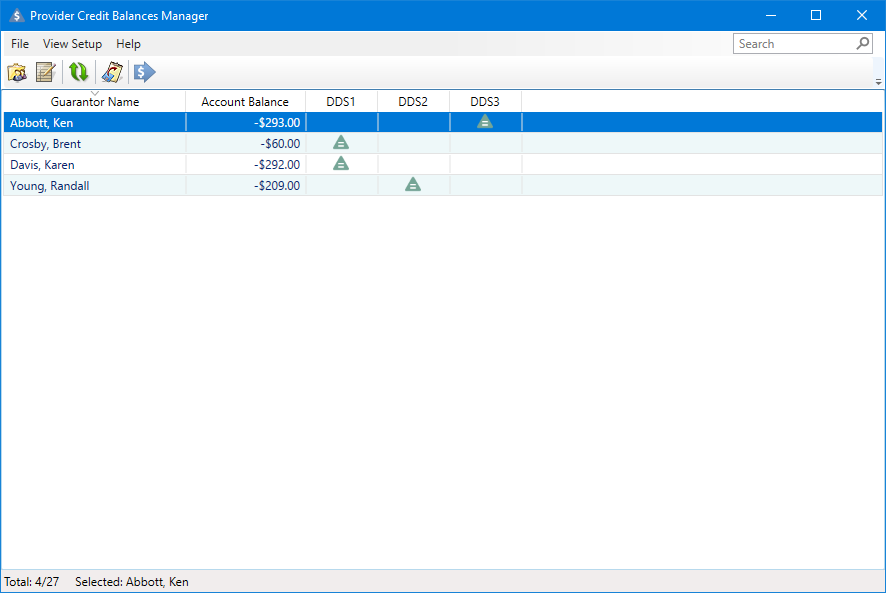Click DDS3 credit triangle for Abbott, Ken
The image size is (886, 593).
(x=485, y=122)
